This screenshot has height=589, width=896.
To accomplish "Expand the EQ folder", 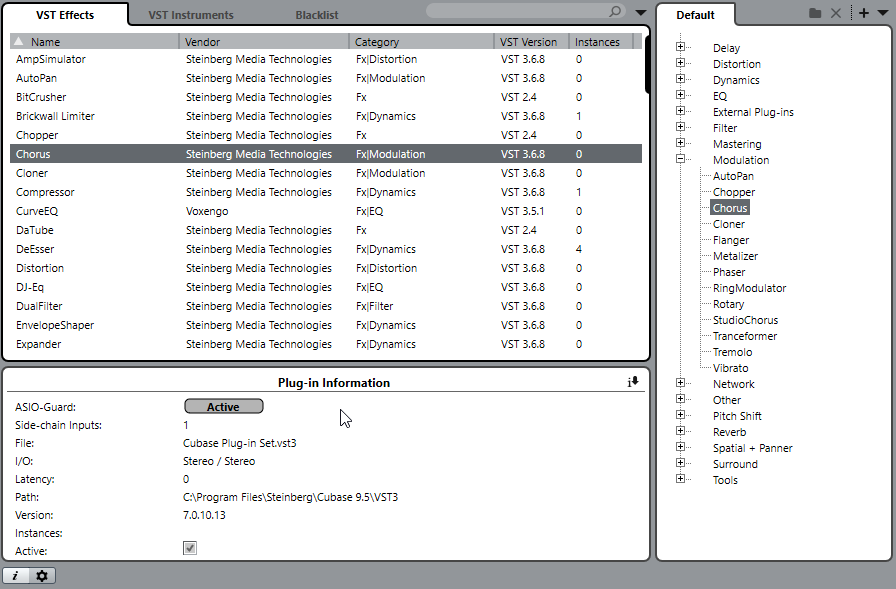I will [680, 95].
